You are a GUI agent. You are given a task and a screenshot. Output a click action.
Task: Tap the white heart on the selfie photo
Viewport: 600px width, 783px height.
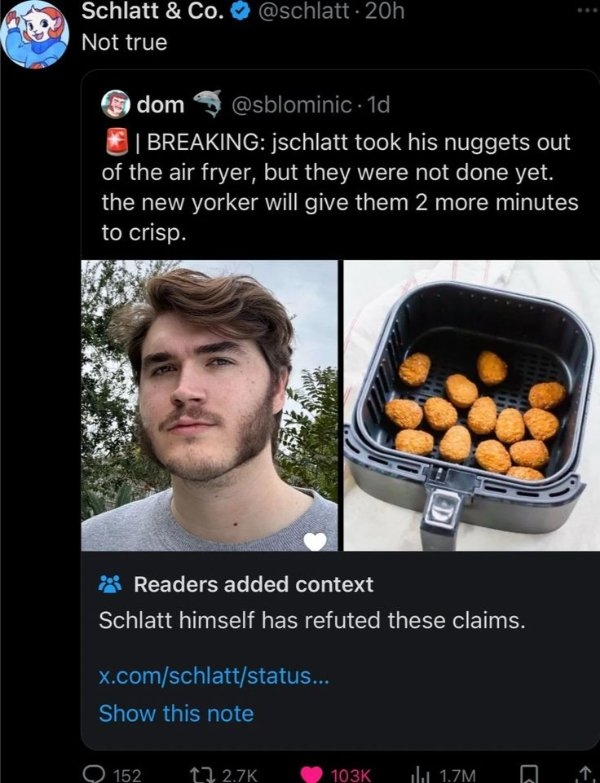click(x=316, y=541)
